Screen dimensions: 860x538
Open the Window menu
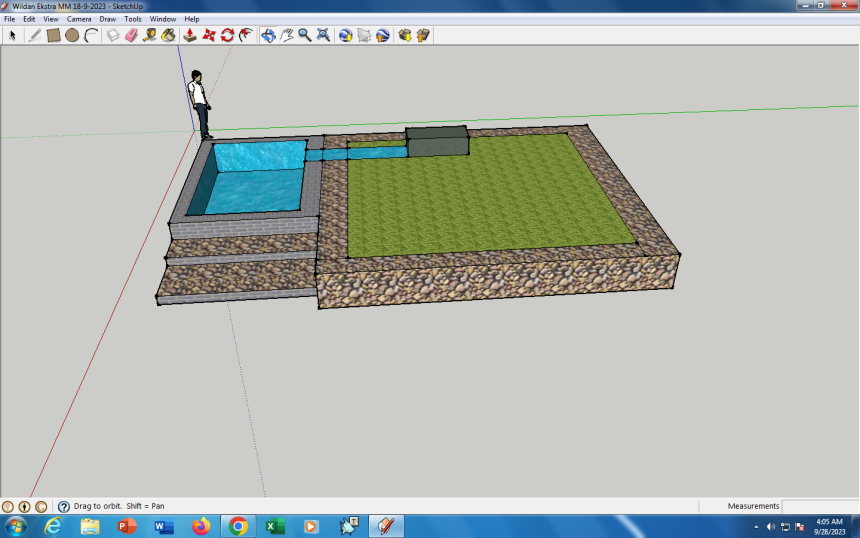point(162,19)
